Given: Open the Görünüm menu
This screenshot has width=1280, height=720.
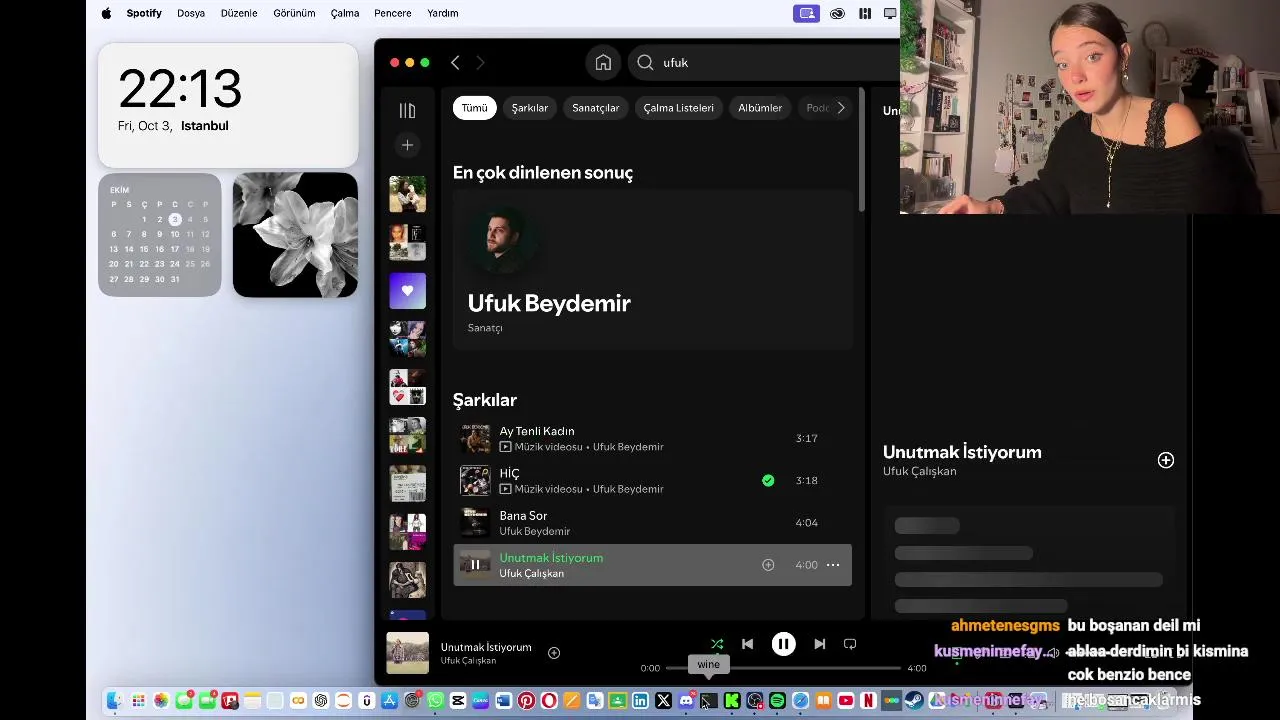Looking at the screenshot, I should click(294, 13).
